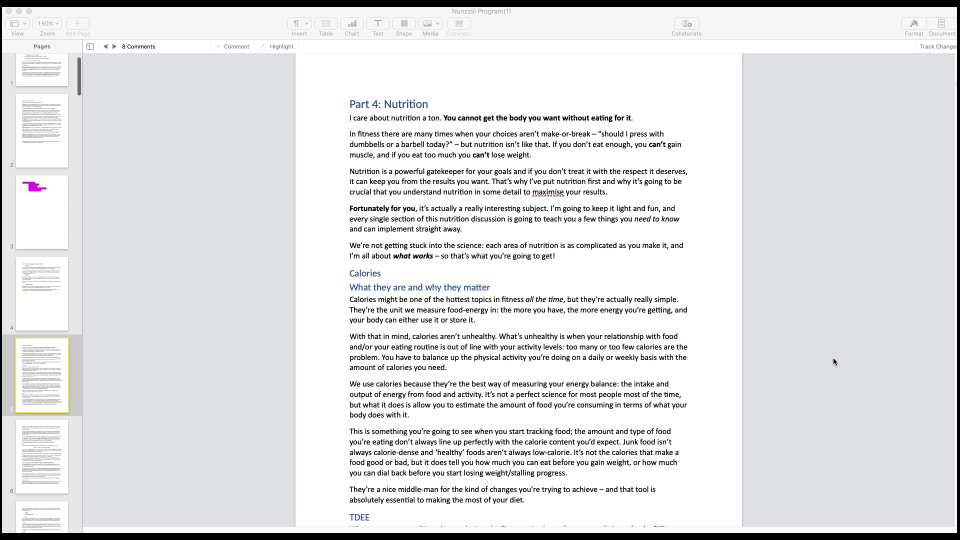Click the Highlight button in review bar
Viewport: 960px width, 540px height.
click(277, 46)
